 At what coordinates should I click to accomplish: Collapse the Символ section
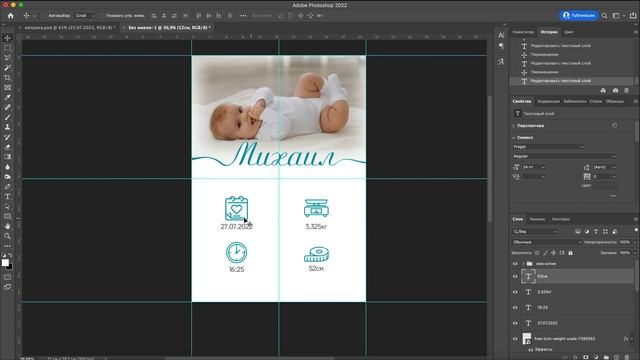tap(514, 138)
